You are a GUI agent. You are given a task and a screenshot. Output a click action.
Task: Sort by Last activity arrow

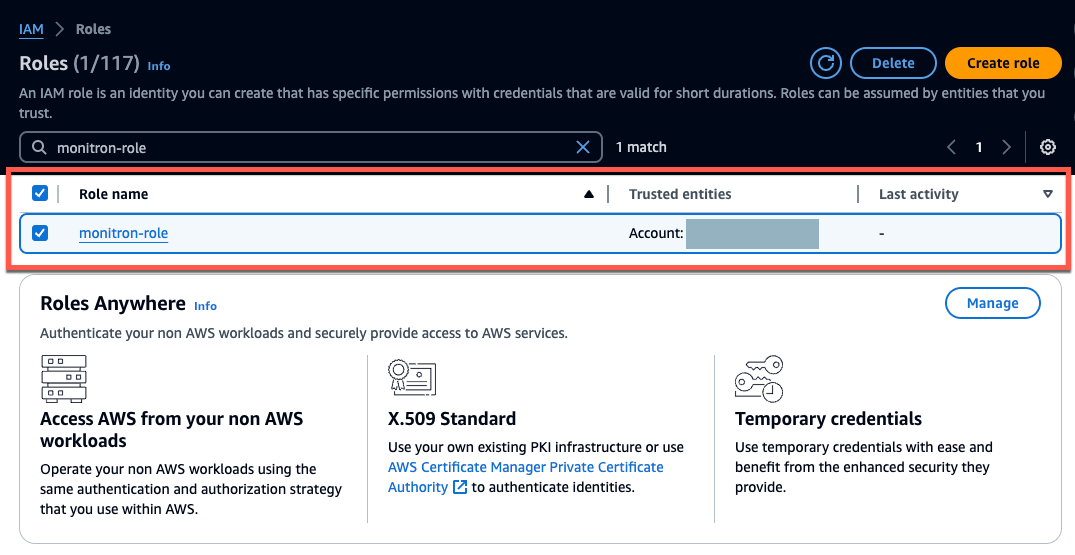click(1048, 195)
